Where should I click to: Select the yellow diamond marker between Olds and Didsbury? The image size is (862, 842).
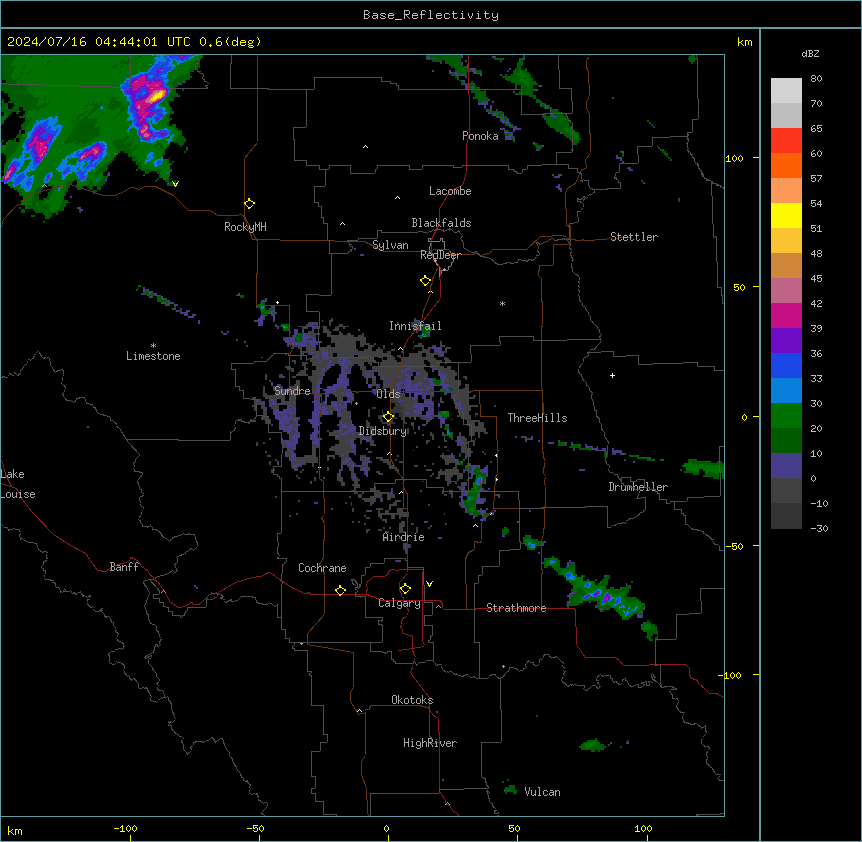[388, 417]
